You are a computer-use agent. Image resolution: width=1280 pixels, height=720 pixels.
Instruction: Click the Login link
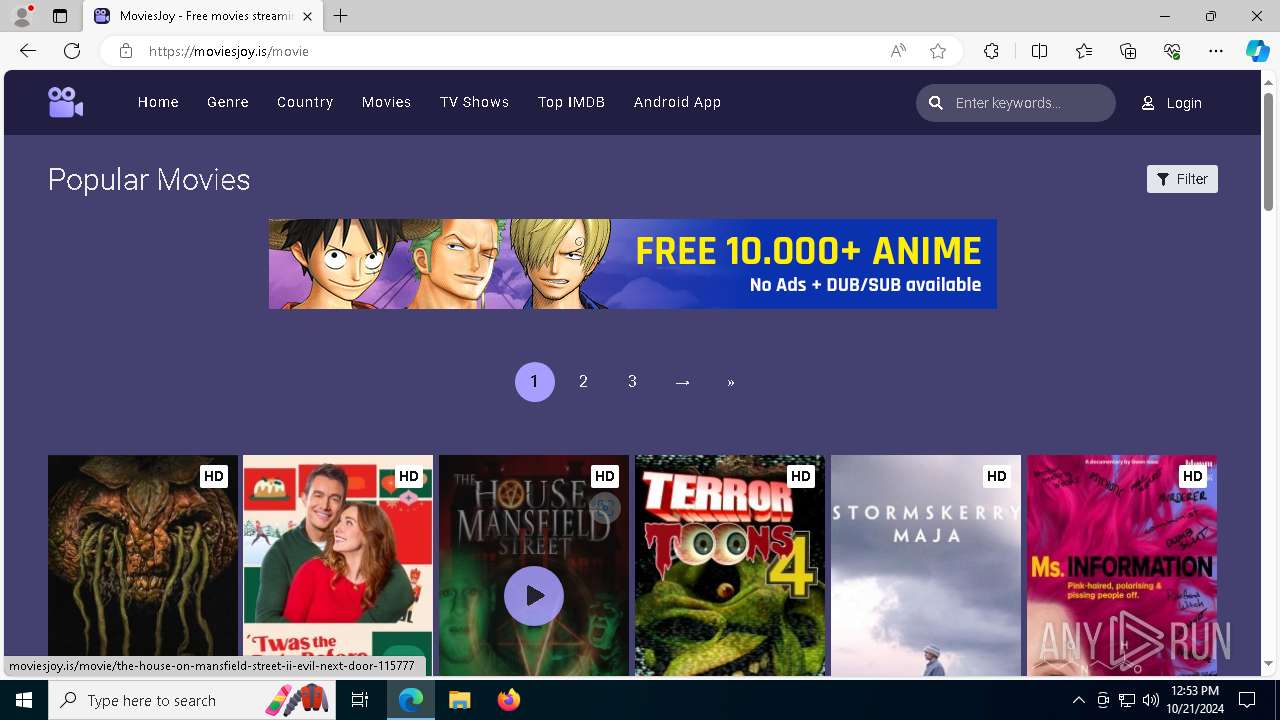click(x=1184, y=103)
